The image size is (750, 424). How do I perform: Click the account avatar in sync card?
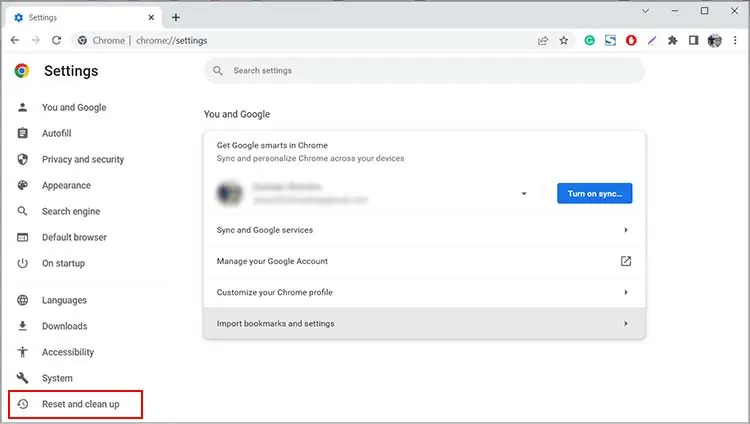230,193
